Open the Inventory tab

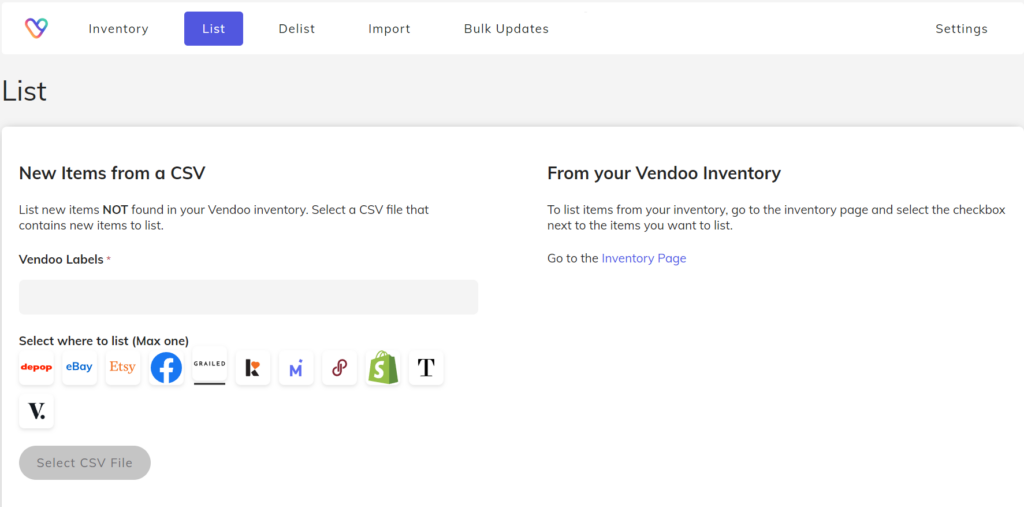point(118,29)
